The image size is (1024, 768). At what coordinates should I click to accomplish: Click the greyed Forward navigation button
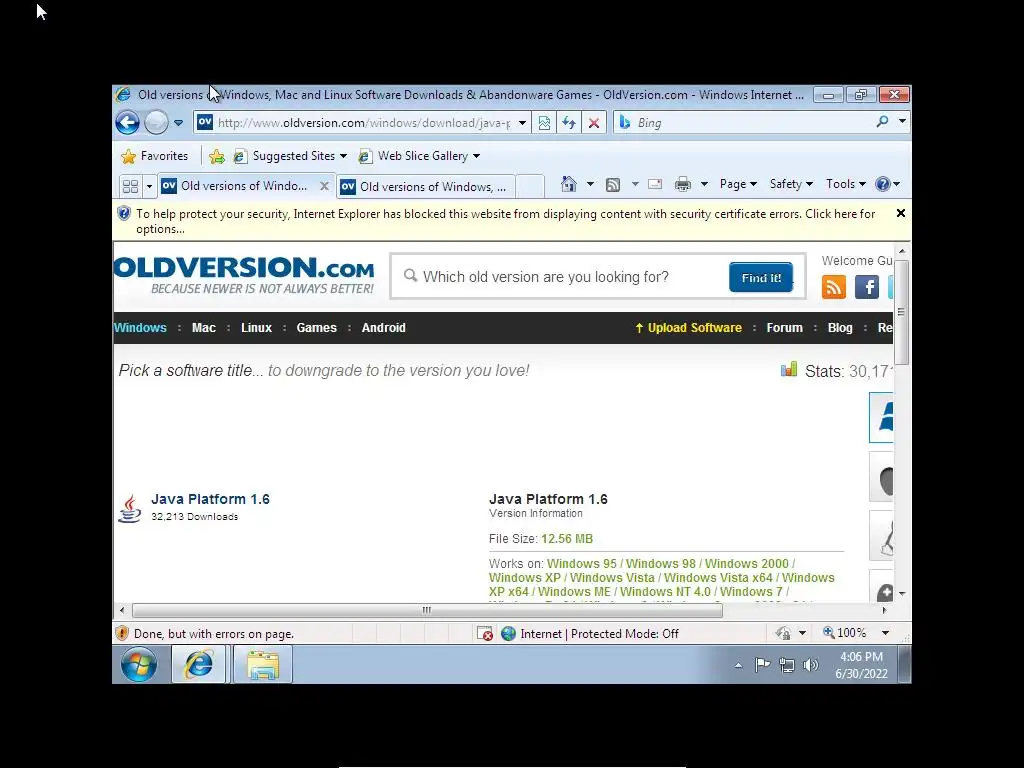click(156, 122)
